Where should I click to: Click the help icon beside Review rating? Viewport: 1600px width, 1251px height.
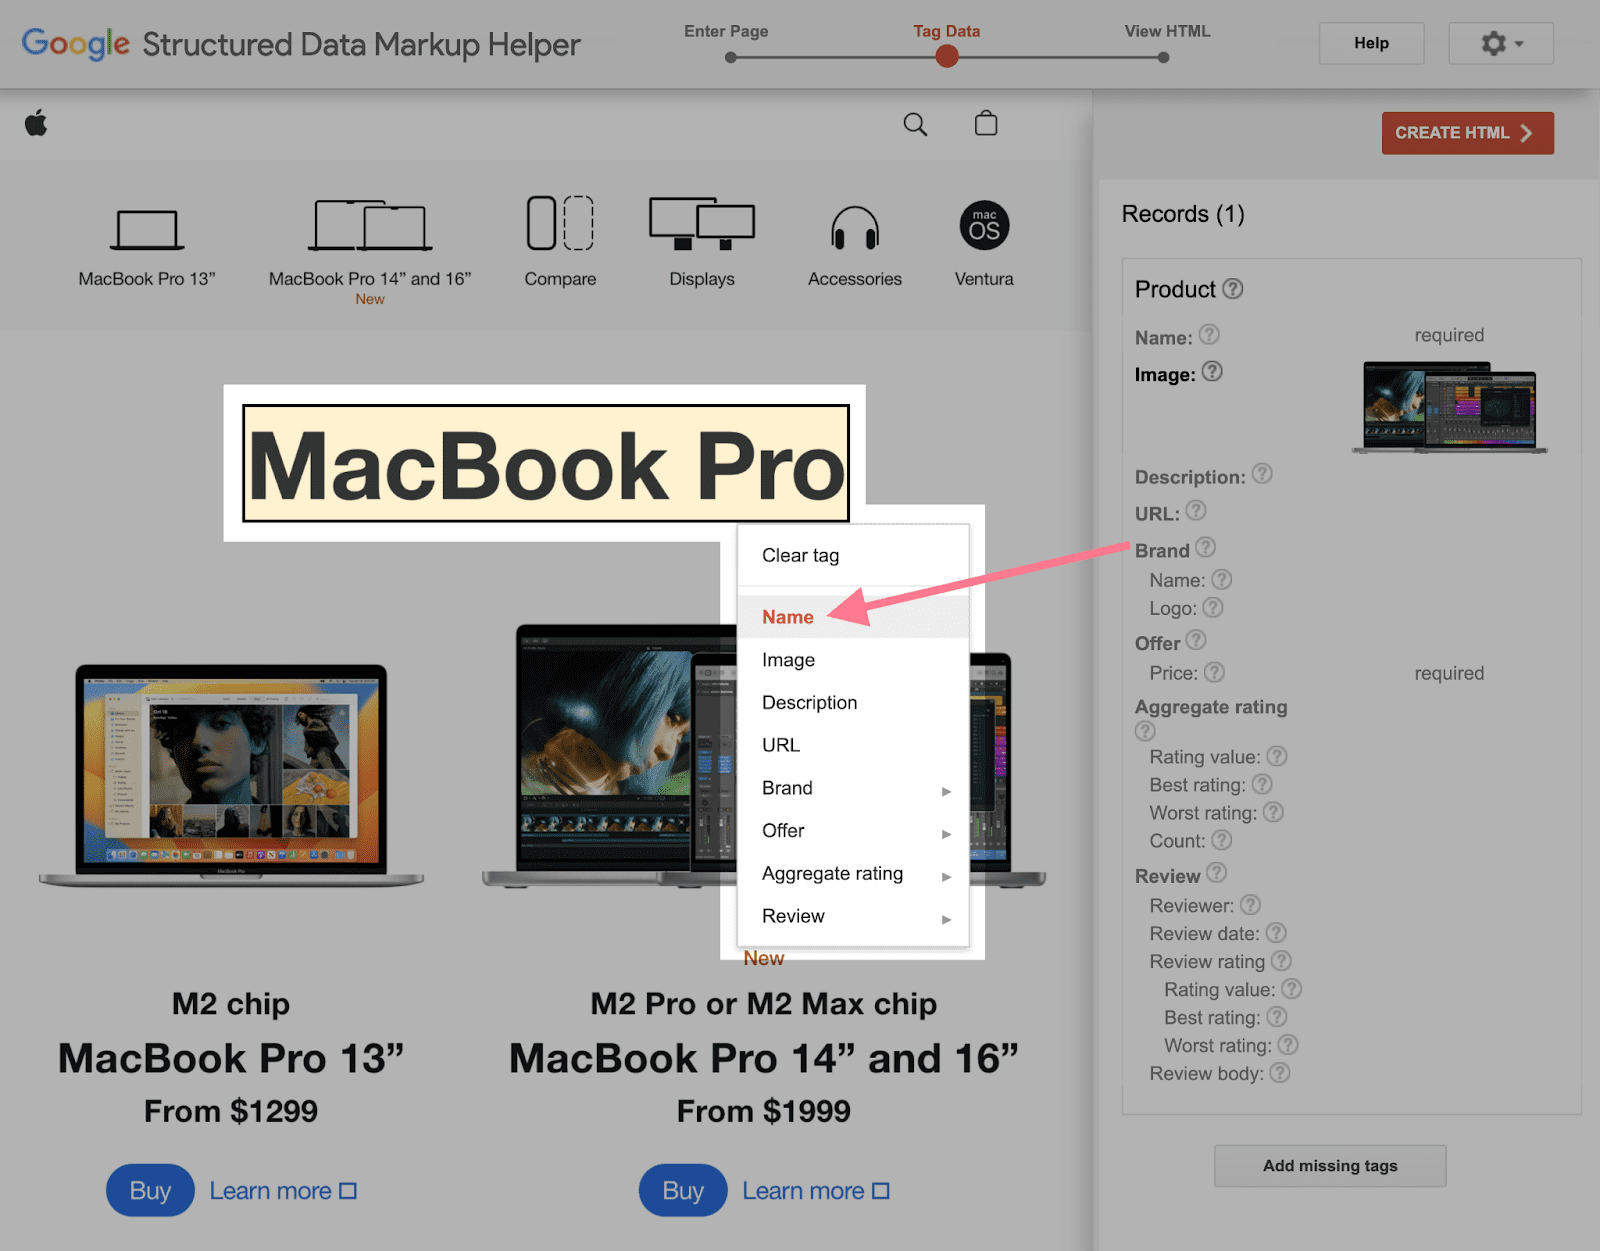pyautogui.click(x=1281, y=961)
